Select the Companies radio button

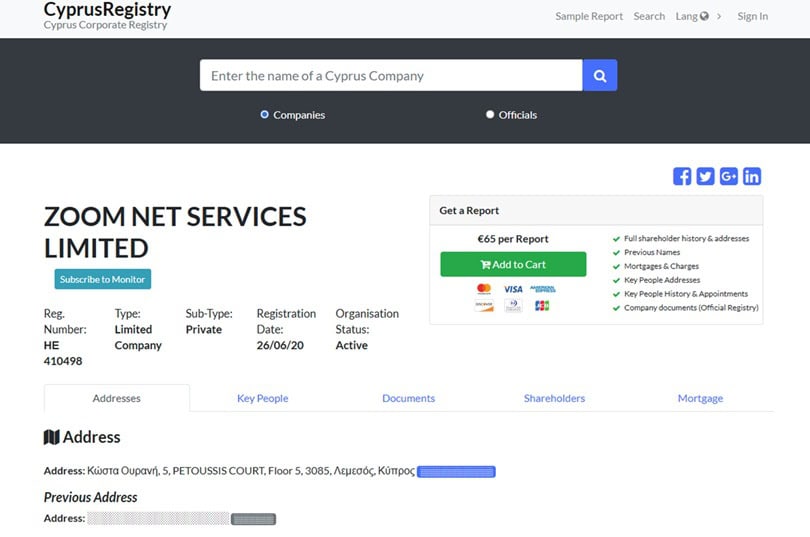tap(265, 115)
